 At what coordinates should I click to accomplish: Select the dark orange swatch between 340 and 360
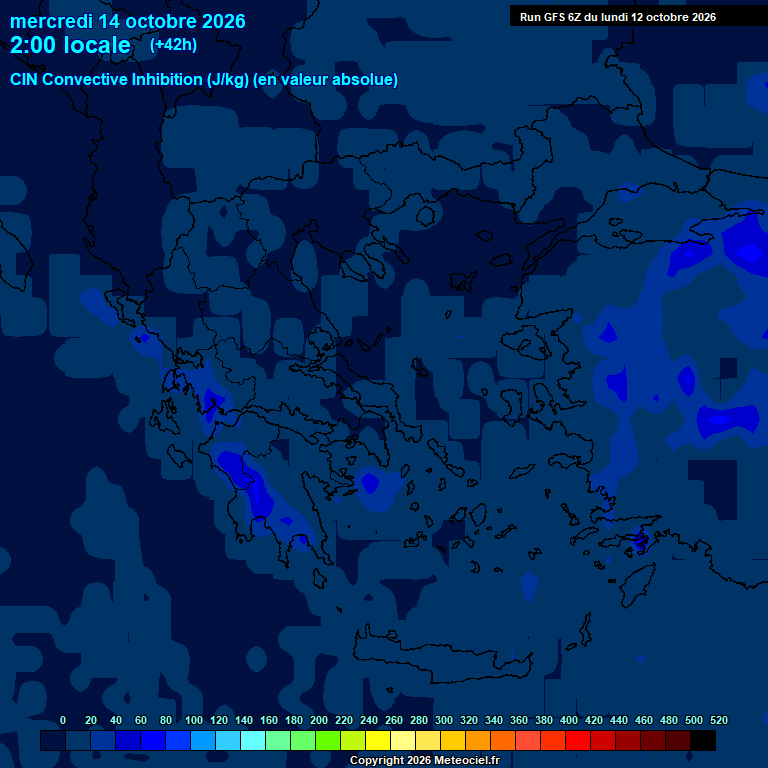tap(503, 741)
